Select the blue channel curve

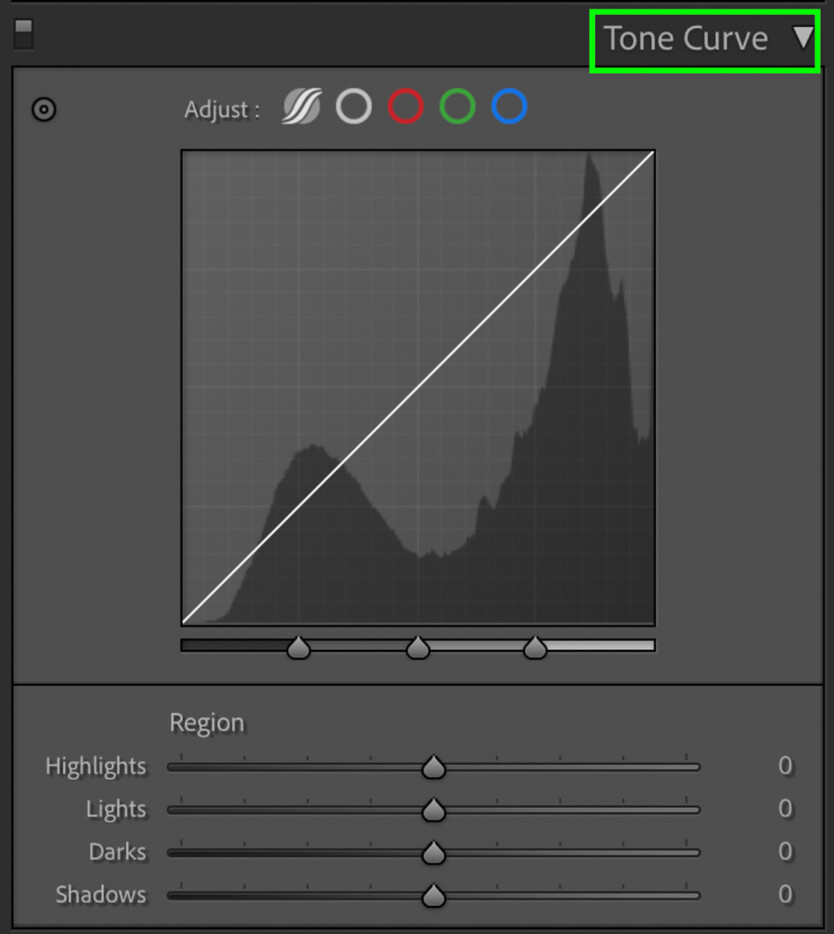click(509, 107)
